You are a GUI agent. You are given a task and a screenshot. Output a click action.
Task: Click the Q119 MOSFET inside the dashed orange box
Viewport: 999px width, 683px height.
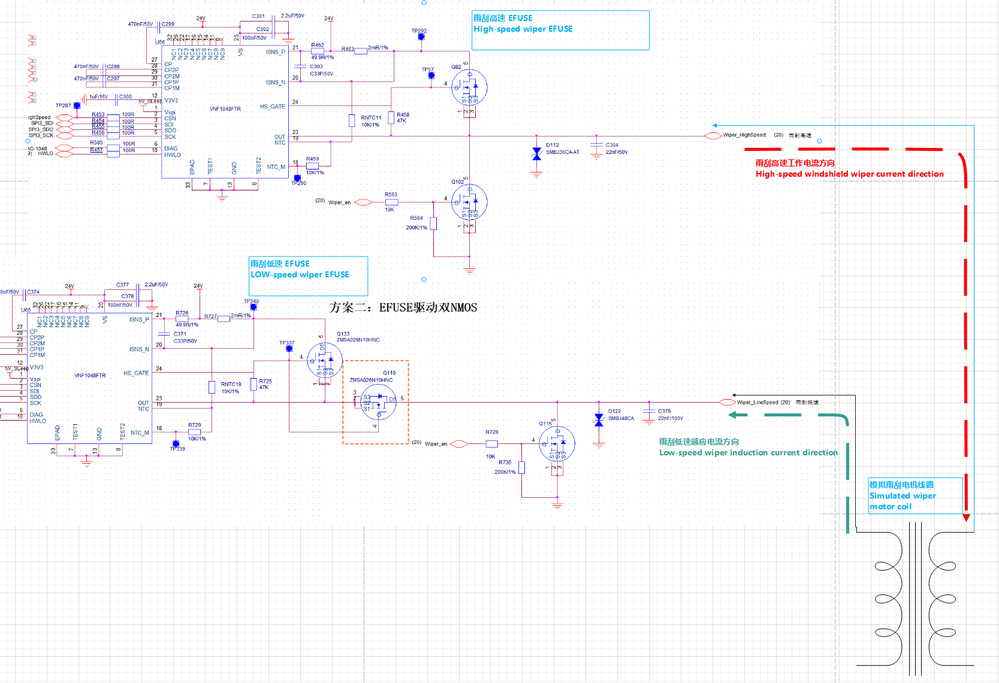coord(378,403)
